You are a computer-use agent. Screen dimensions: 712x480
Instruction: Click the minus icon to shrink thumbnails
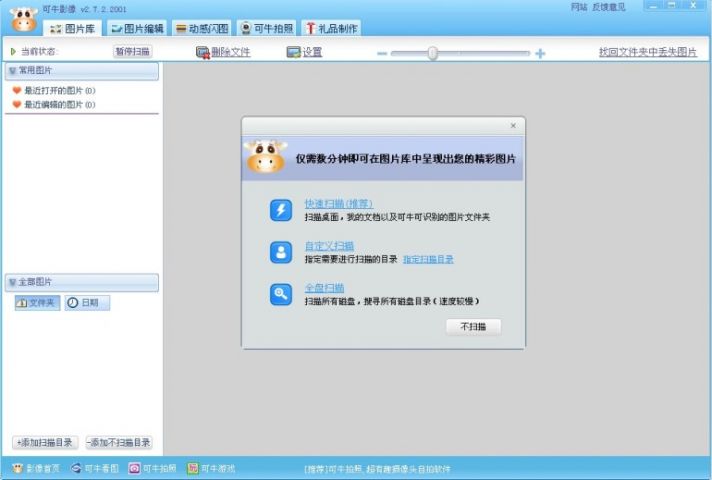pos(382,54)
